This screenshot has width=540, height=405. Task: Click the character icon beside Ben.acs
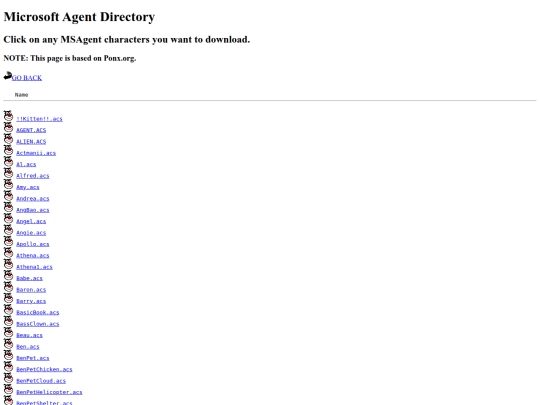[x=8, y=343]
